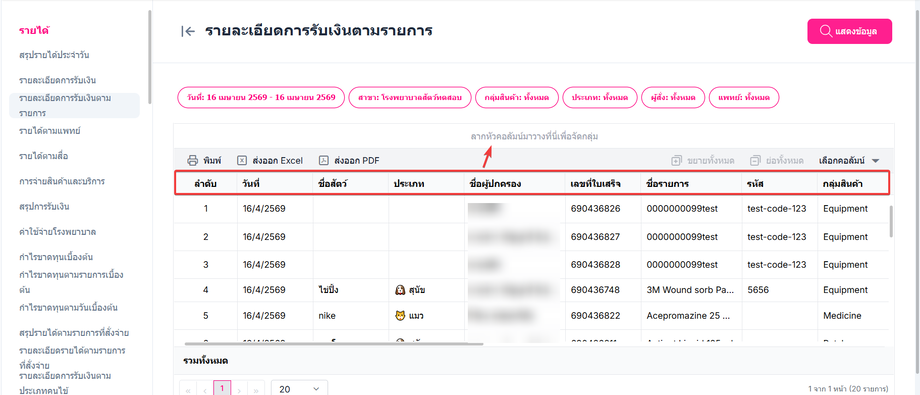This screenshot has width=920, height=395.
Task: Expand all rows with ขยายทั้งหมด
Action: 702,160
